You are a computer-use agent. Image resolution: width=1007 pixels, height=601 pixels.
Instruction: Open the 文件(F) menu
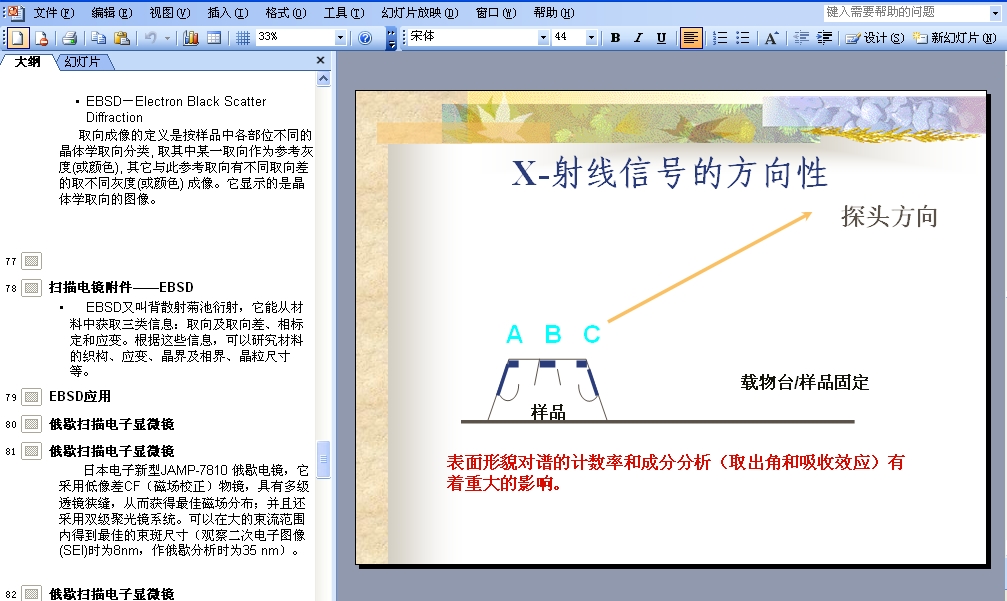click(53, 13)
